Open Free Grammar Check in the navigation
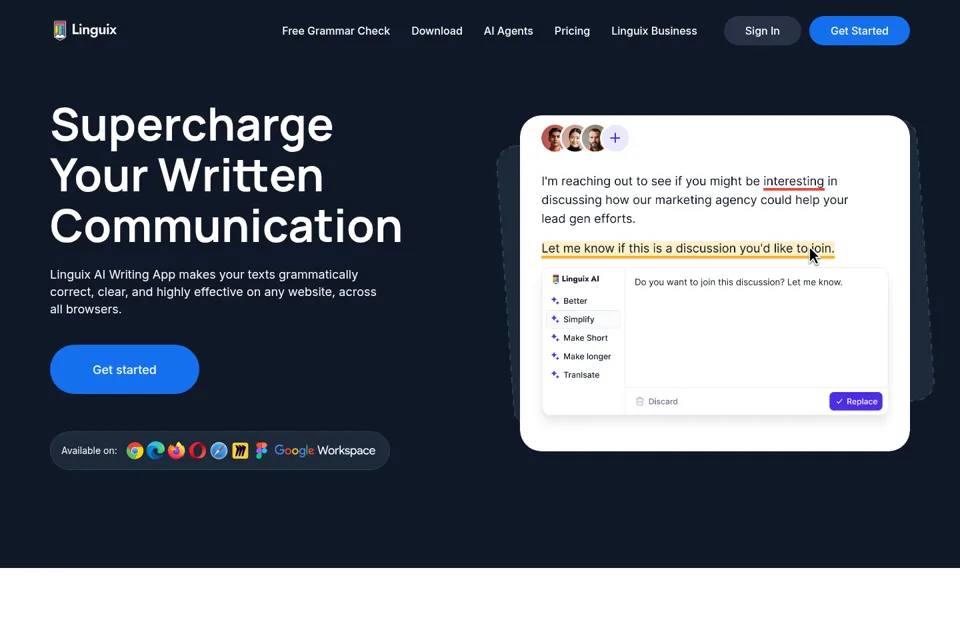960x640 pixels. (336, 31)
